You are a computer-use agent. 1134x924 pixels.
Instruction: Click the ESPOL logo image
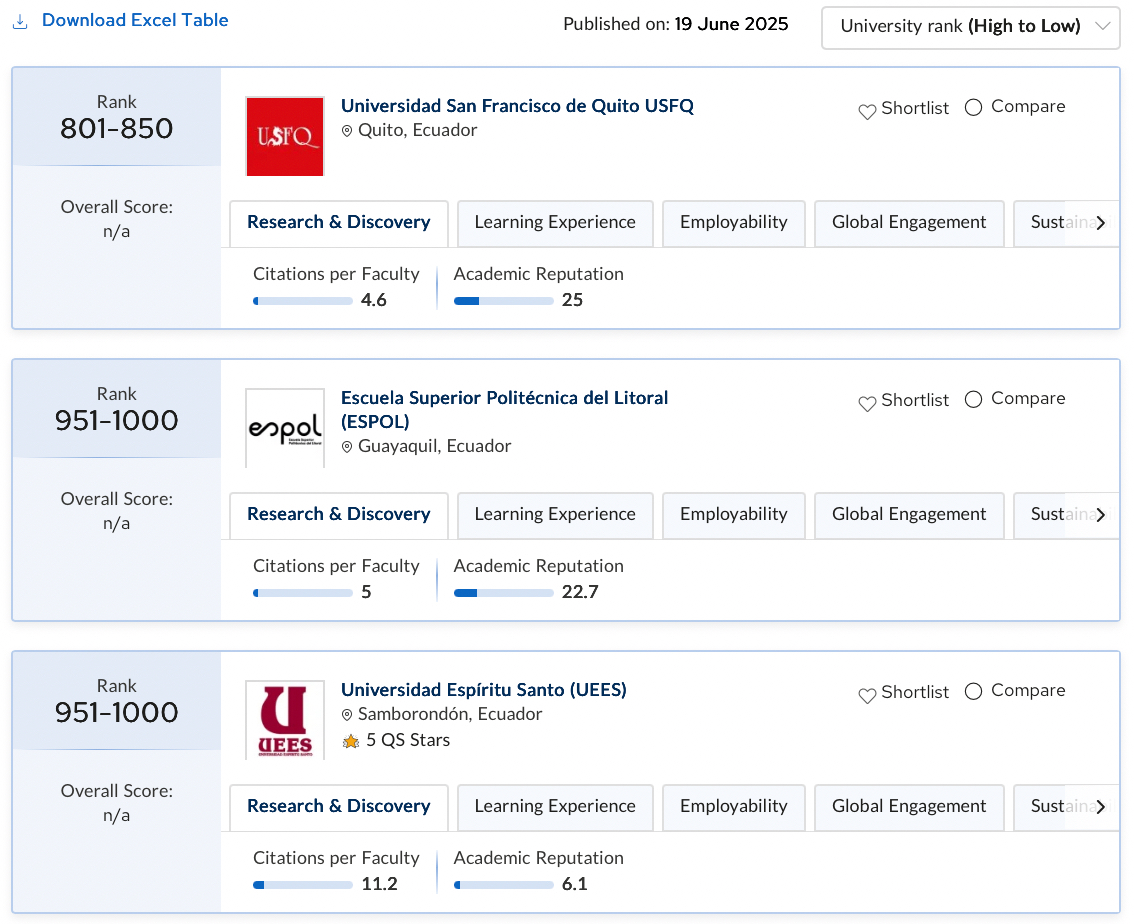(x=285, y=428)
